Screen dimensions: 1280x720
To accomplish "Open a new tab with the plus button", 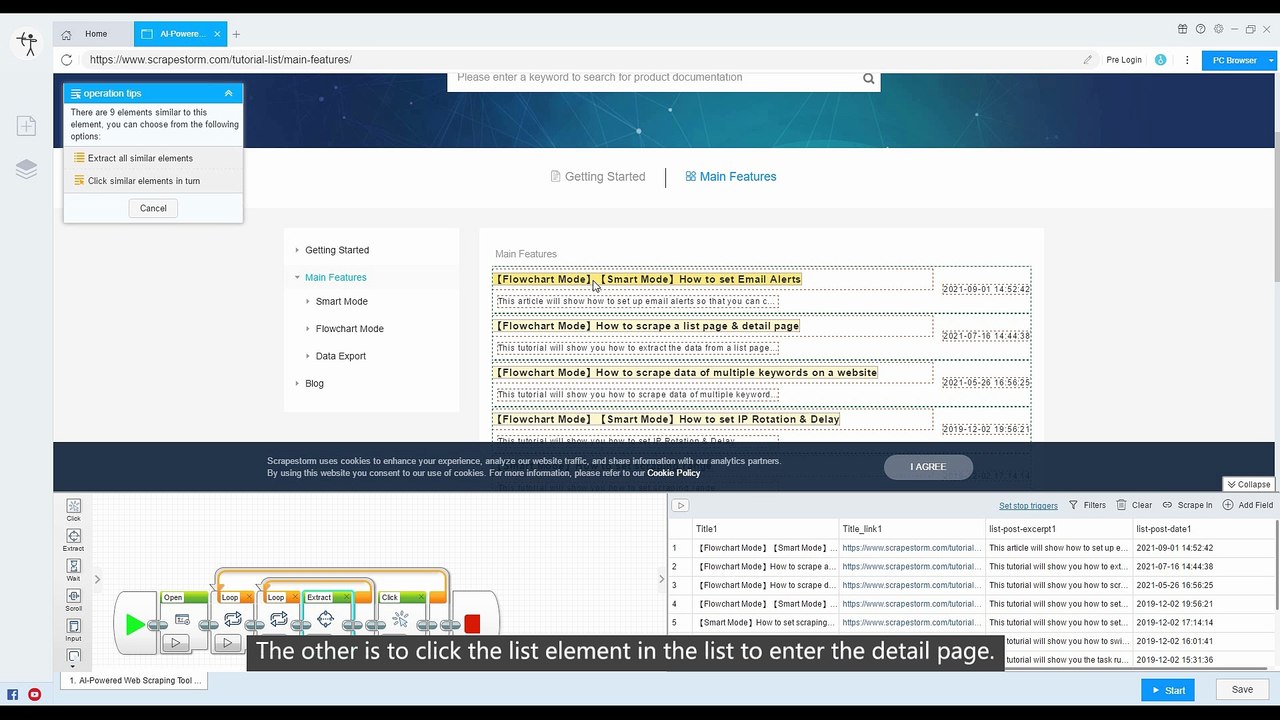I will tap(236, 34).
